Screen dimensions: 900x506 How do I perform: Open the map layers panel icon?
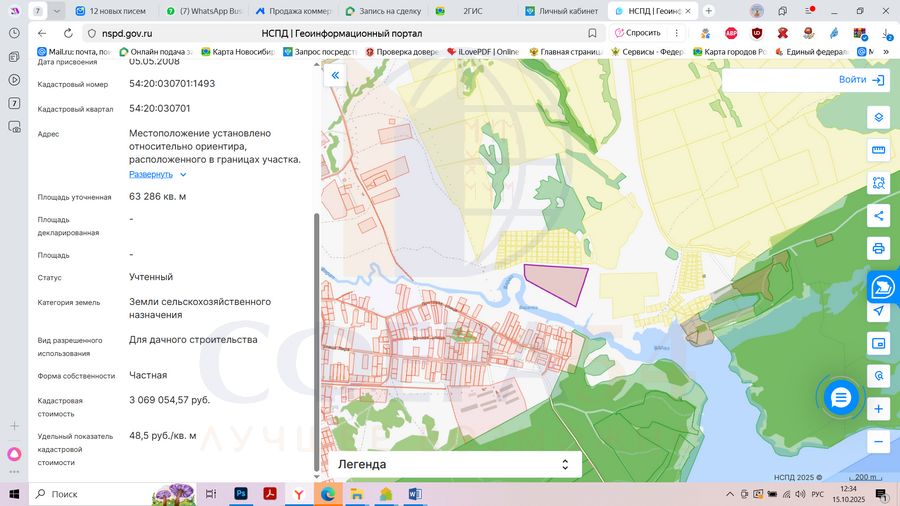tap(879, 117)
